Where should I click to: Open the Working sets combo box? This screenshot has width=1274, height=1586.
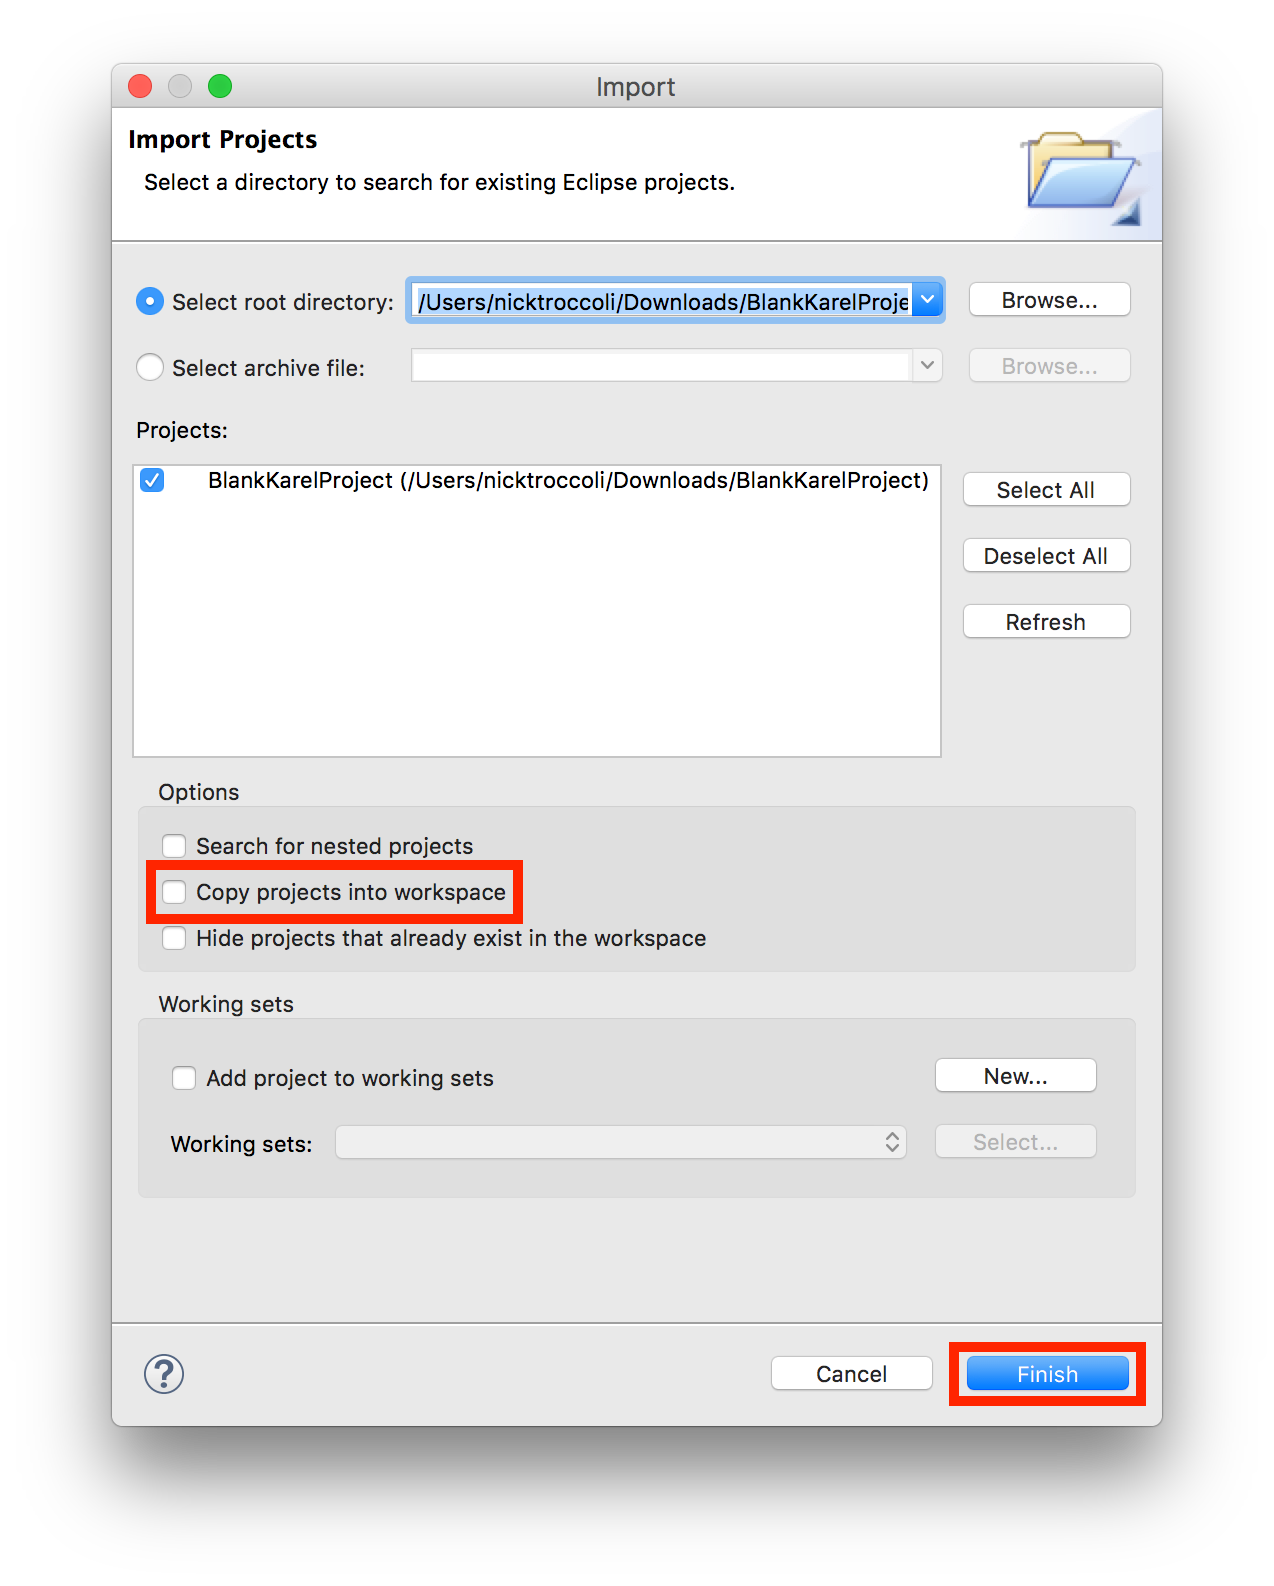[621, 1142]
